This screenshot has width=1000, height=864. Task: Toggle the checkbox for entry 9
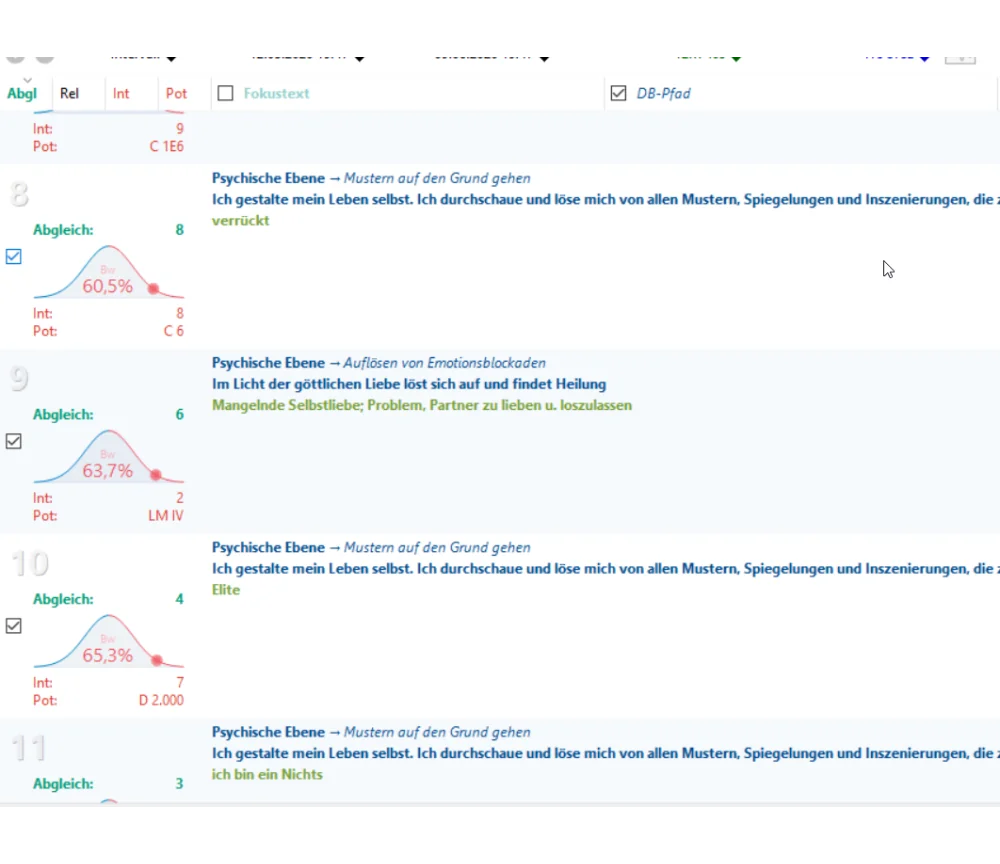click(14, 441)
